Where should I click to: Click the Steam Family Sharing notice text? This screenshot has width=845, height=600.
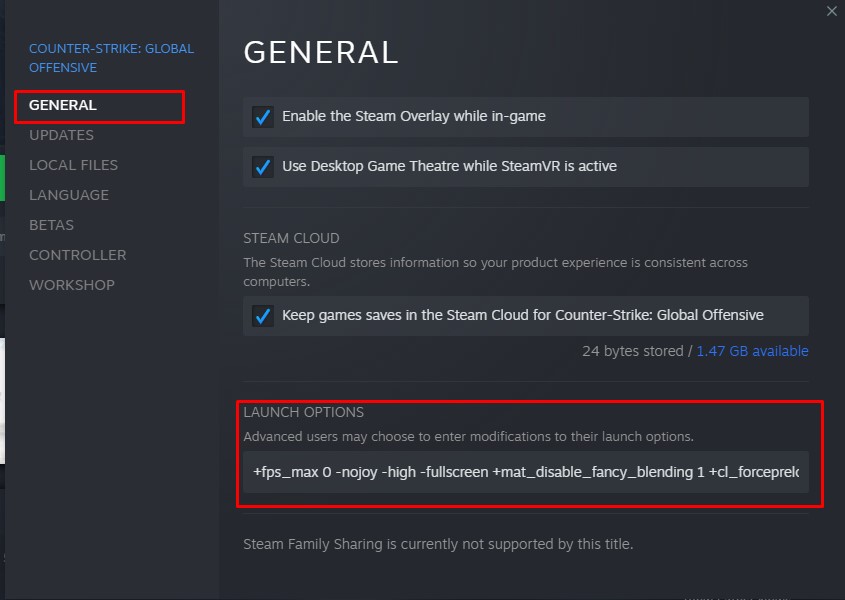pos(438,545)
